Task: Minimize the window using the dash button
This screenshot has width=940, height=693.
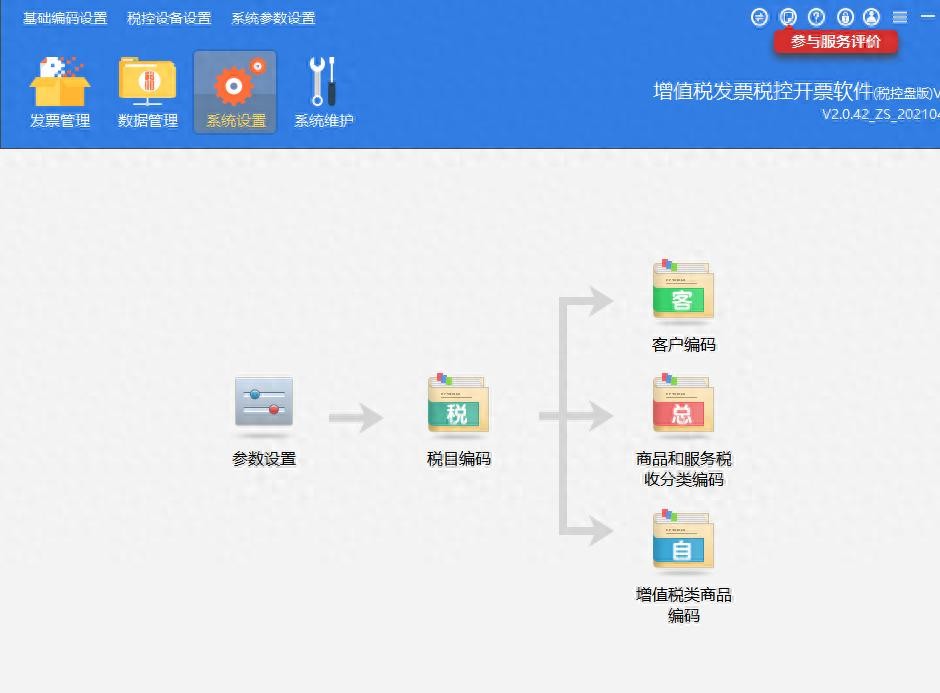Action: click(x=927, y=17)
